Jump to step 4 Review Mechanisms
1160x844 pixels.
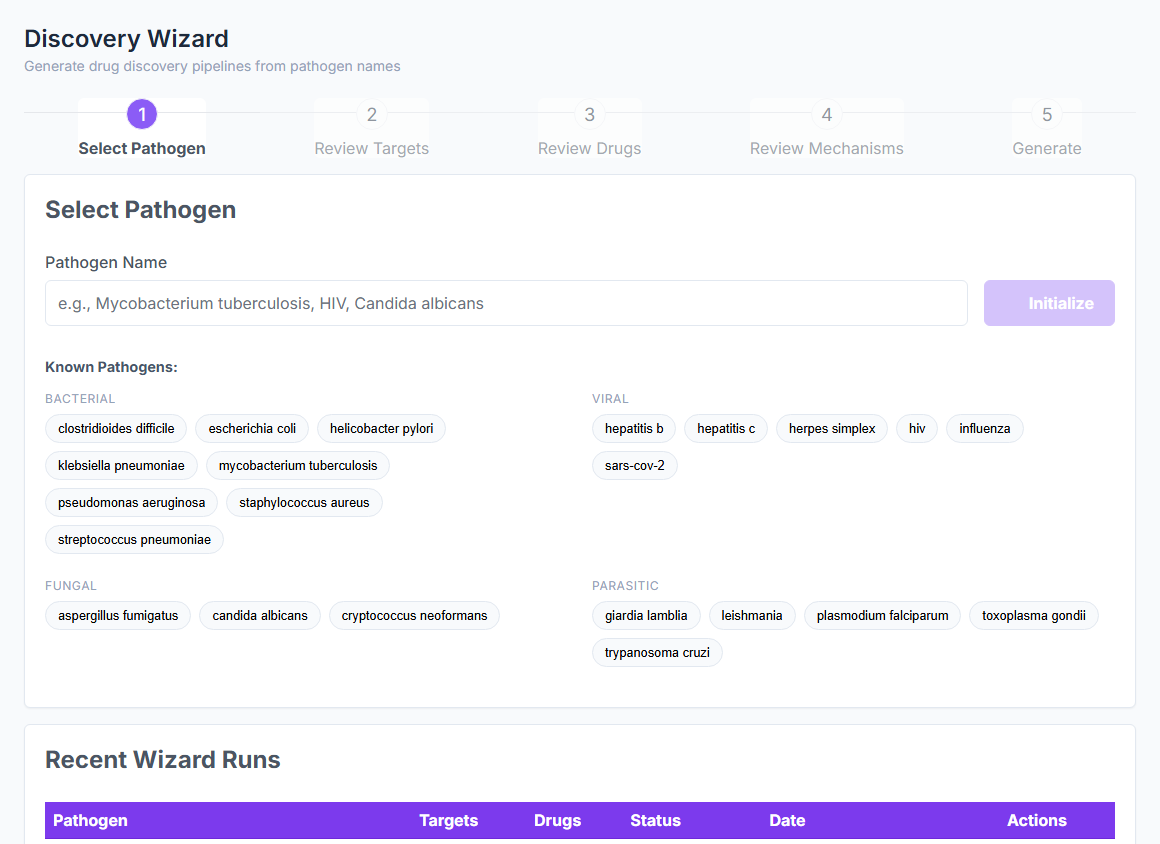(826, 128)
